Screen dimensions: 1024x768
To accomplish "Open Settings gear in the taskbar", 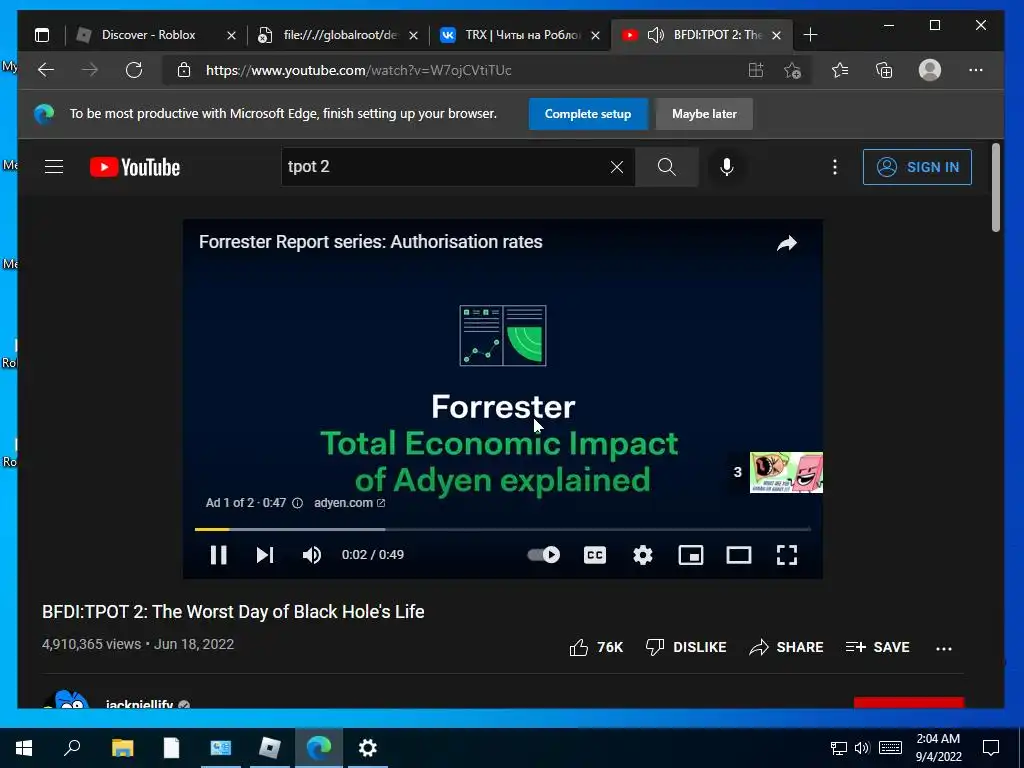I will 368,748.
